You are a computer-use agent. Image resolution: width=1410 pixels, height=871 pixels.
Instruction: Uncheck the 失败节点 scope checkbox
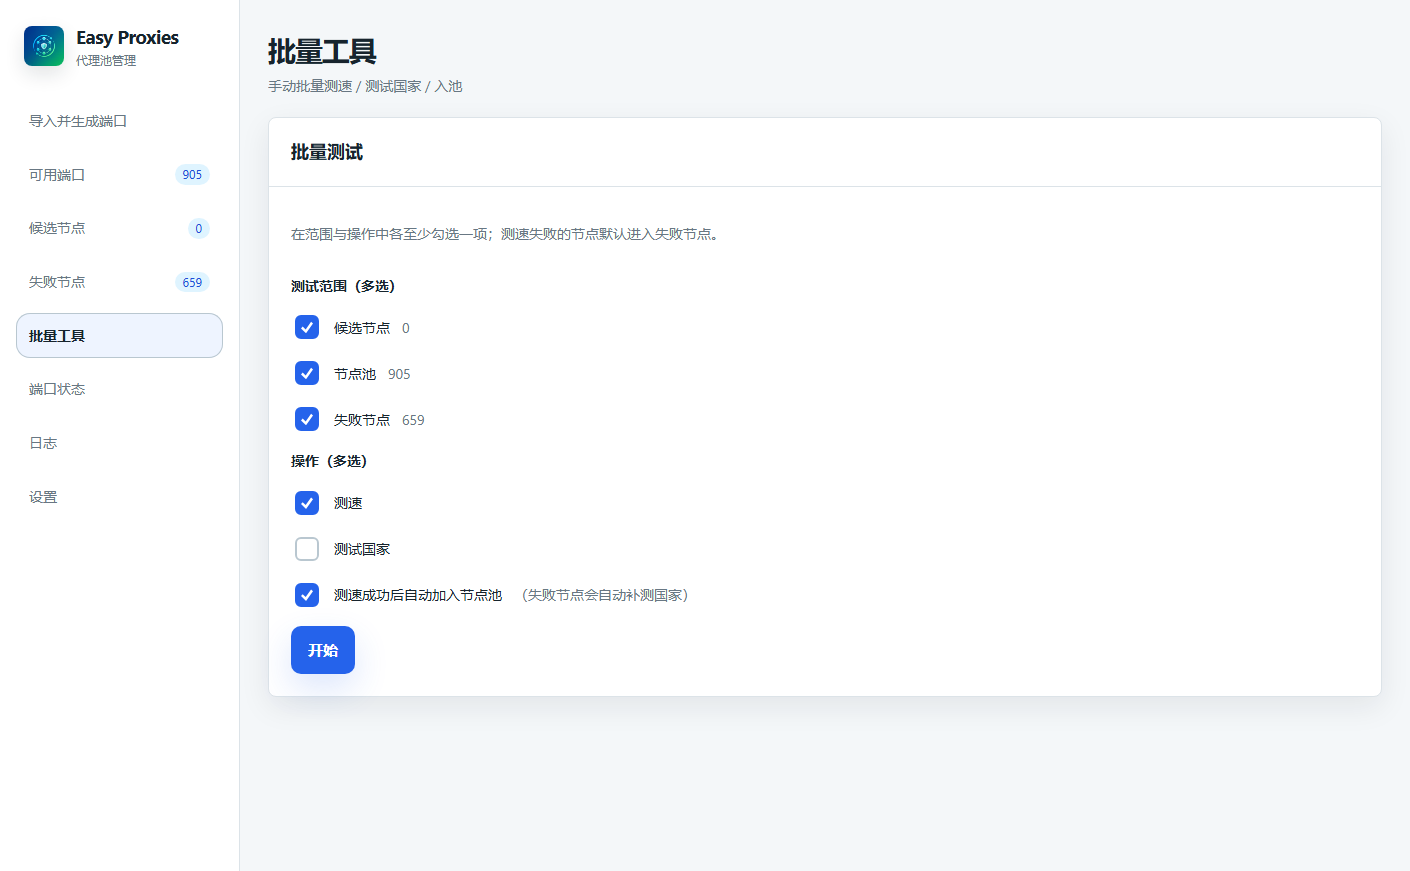[x=307, y=419]
